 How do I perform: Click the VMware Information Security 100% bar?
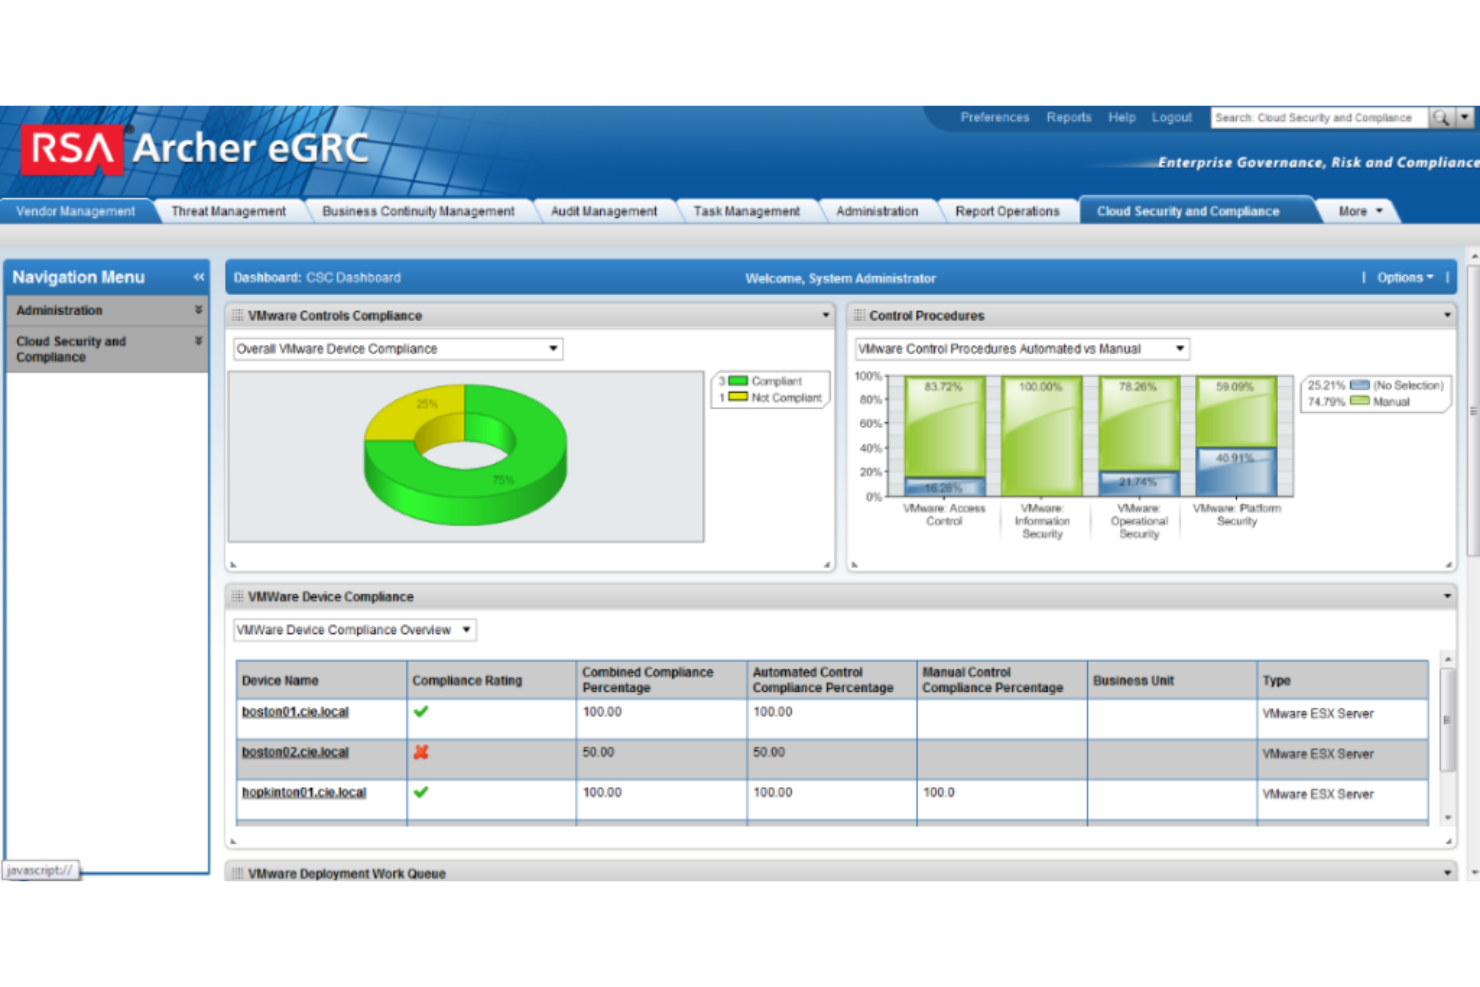click(1041, 436)
